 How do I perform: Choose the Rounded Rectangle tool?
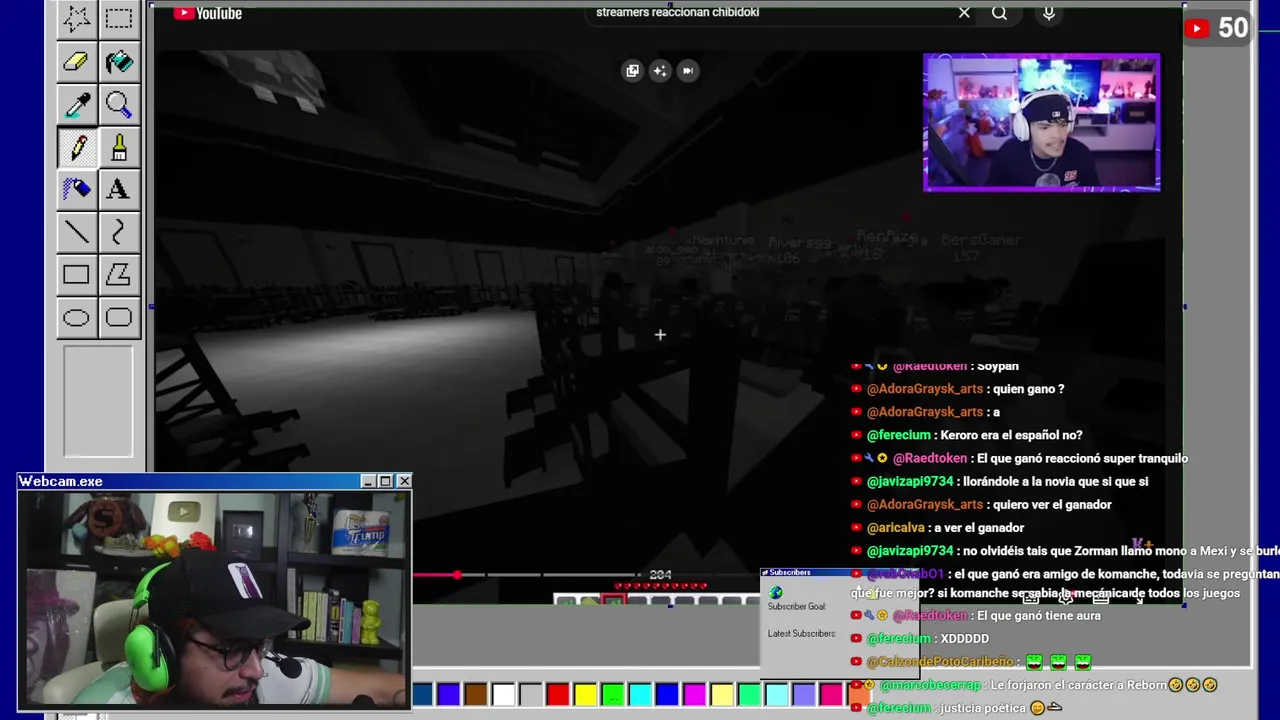tap(119, 318)
